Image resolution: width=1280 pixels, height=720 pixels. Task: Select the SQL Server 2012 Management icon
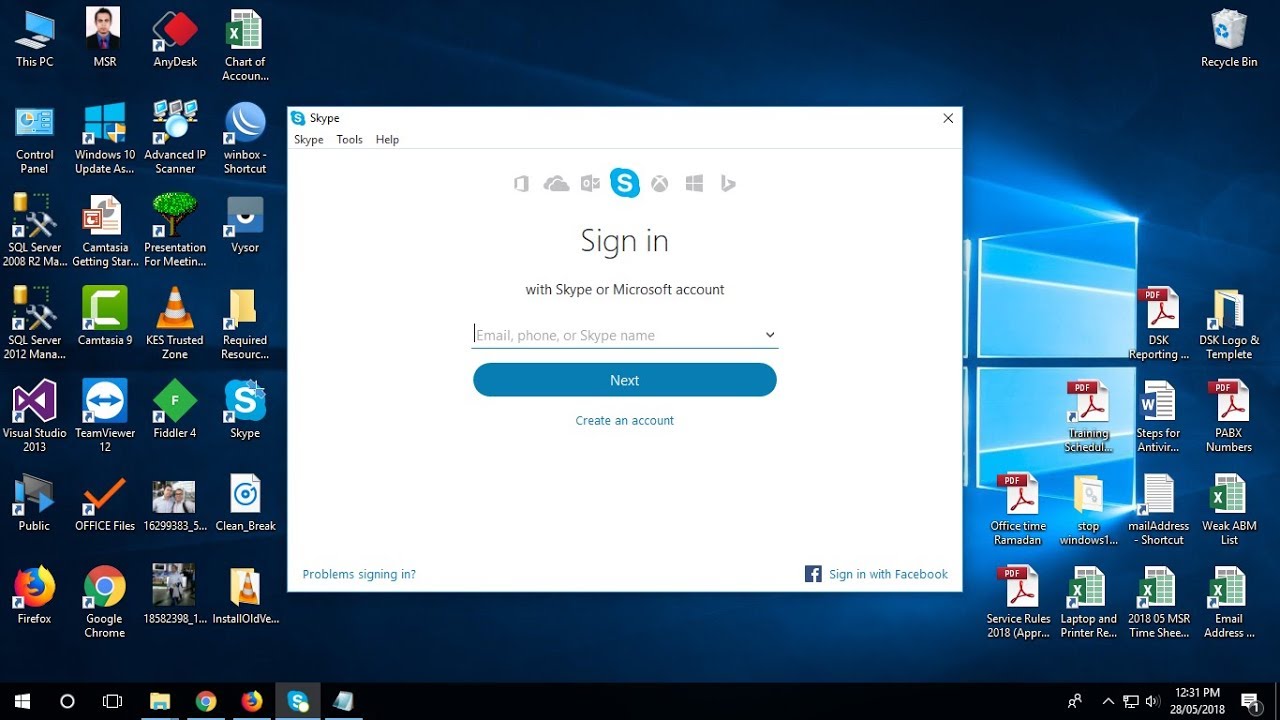[x=35, y=324]
